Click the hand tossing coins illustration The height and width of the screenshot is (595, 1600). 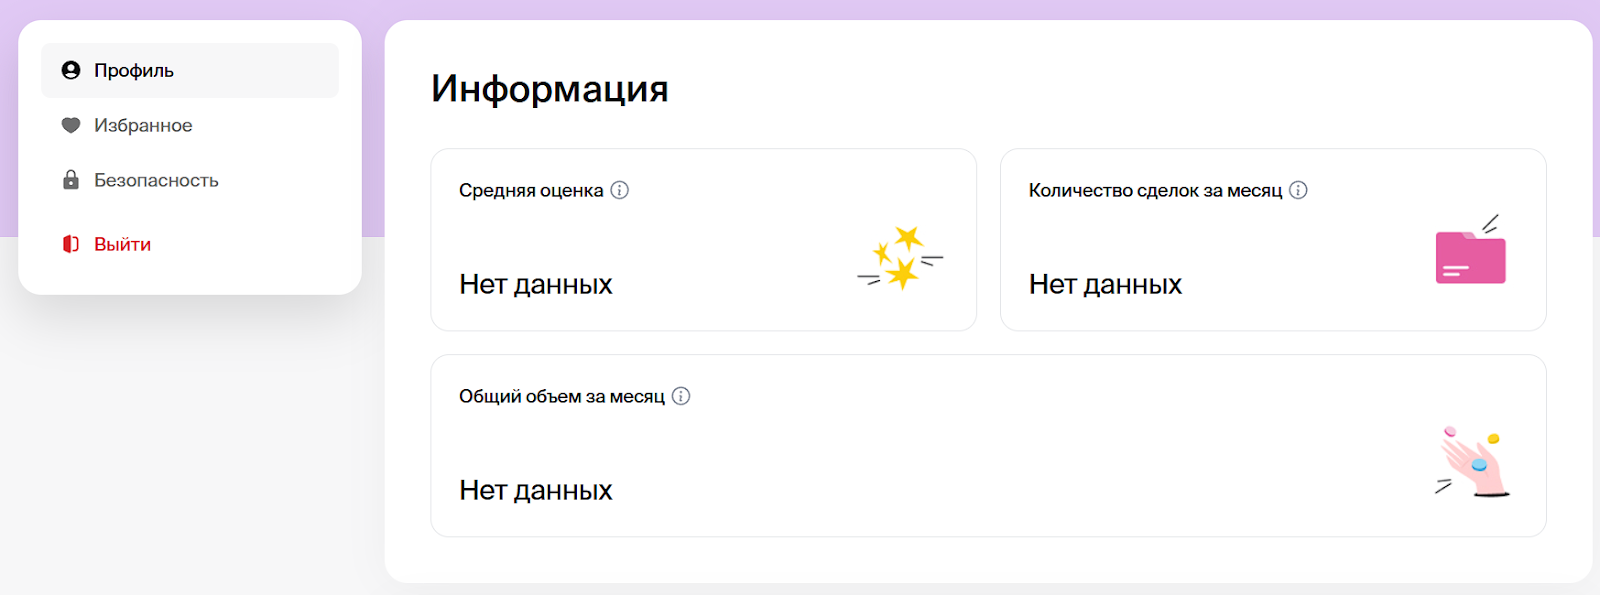point(1474,462)
